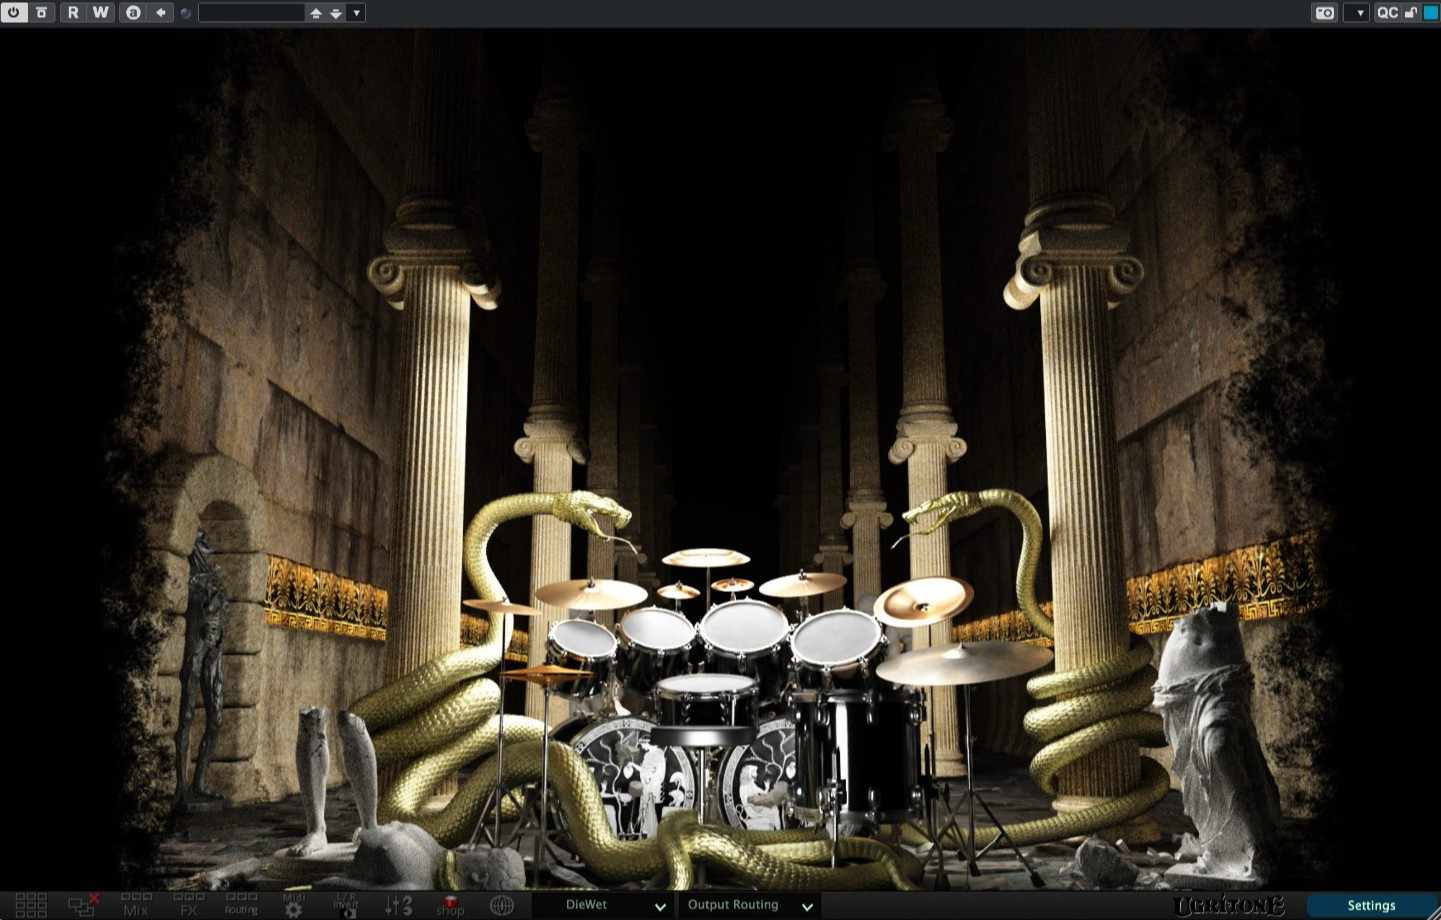
Task: Click the camera snapshot icon
Action: [1325, 13]
